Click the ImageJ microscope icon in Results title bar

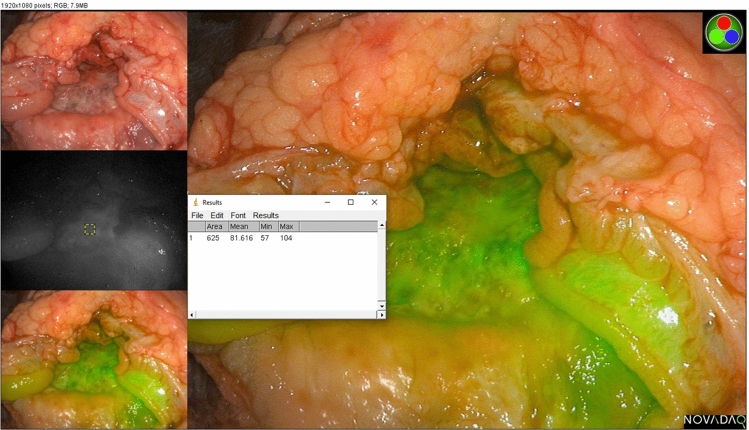[x=195, y=202]
